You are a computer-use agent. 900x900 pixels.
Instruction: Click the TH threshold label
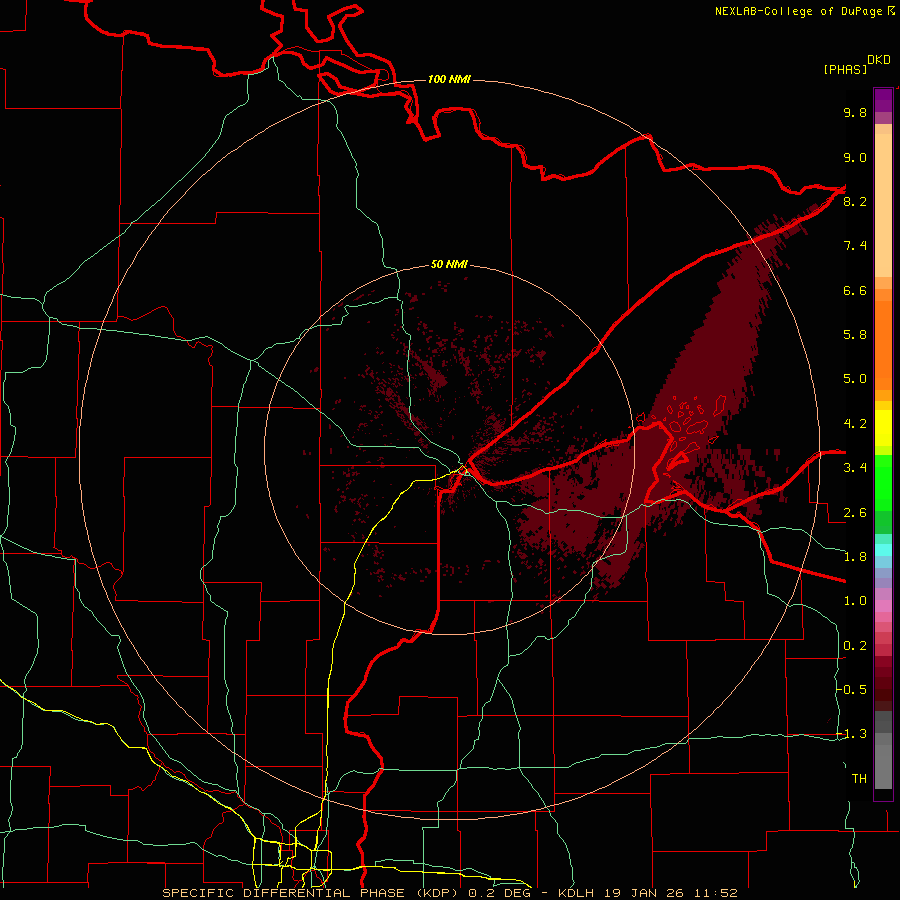(859, 779)
